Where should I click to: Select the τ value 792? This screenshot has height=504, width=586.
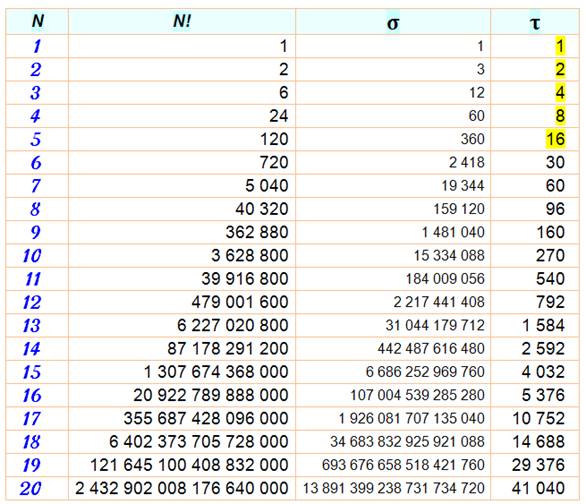click(x=550, y=302)
